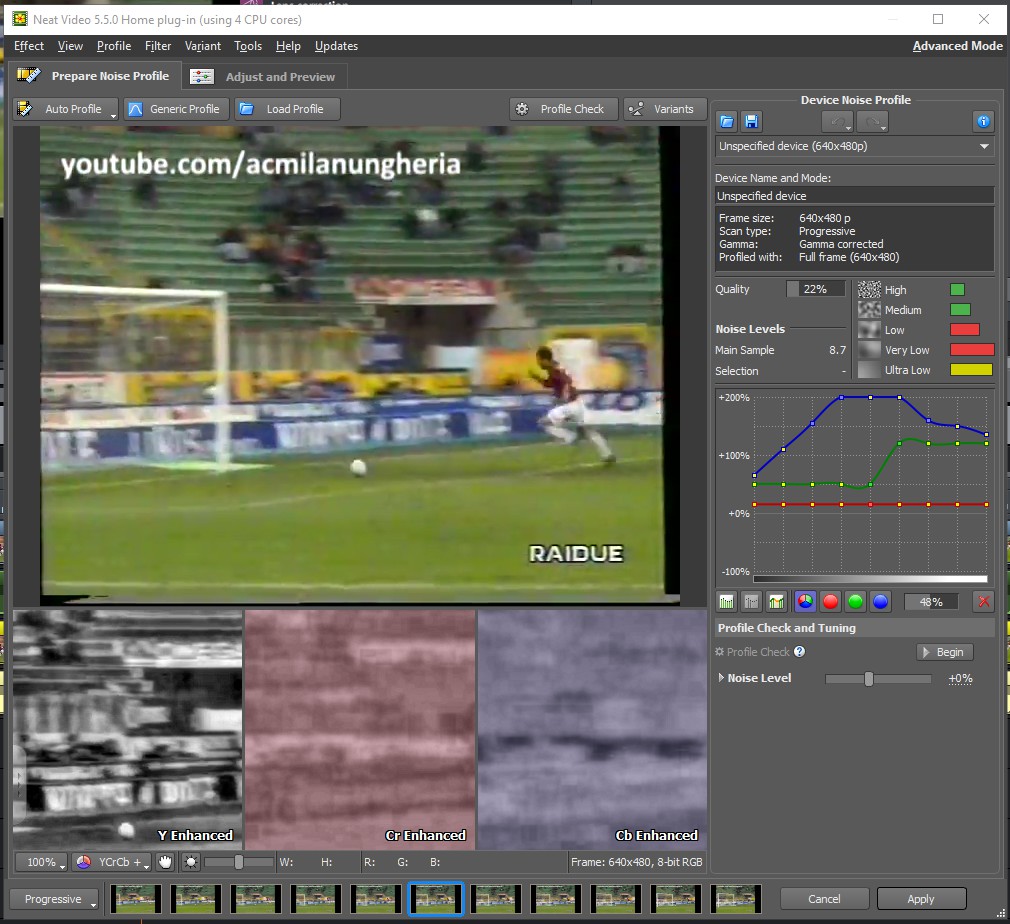Click the red X reset graph icon
Viewport: 1010px width, 924px height.
(983, 602)
